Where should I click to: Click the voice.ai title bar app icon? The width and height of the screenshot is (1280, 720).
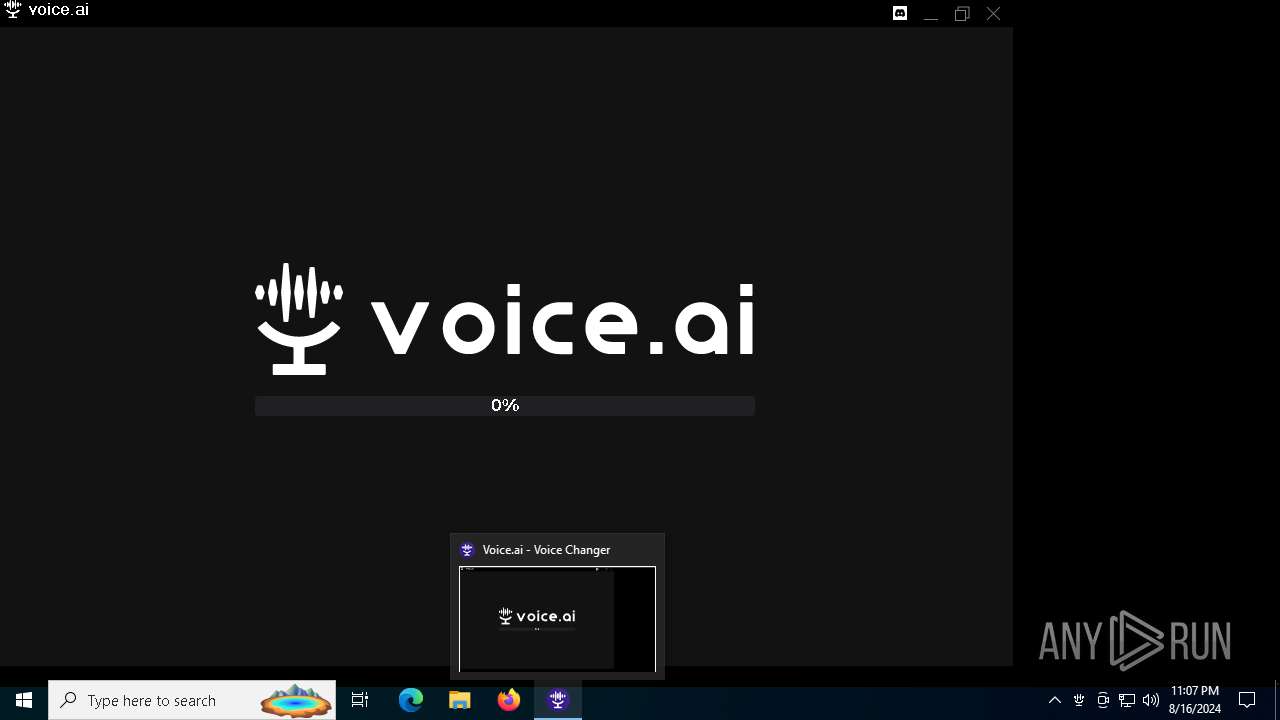click(x=12, y=10)
